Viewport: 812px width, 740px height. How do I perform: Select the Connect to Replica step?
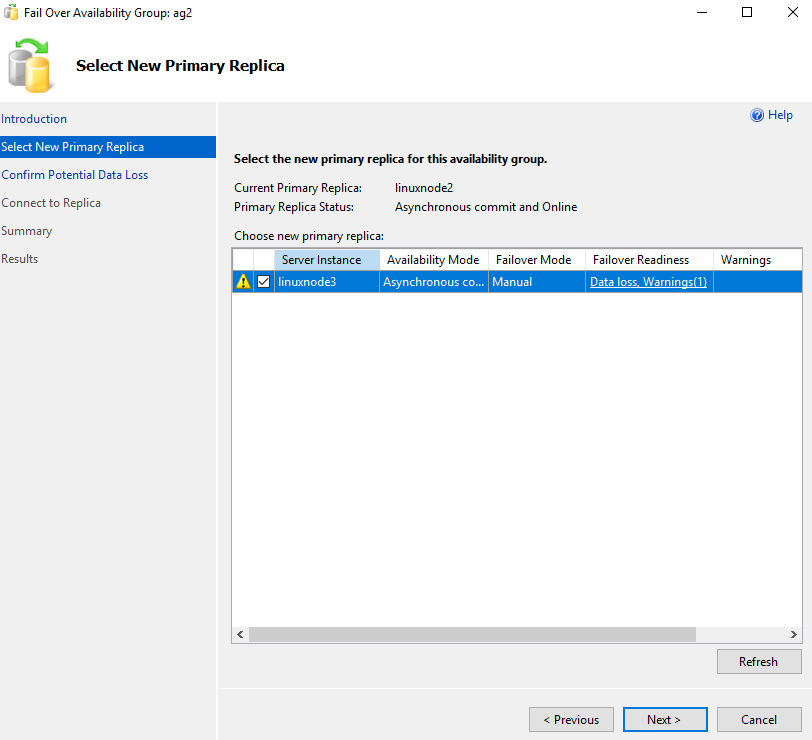[x=51, y=203]
